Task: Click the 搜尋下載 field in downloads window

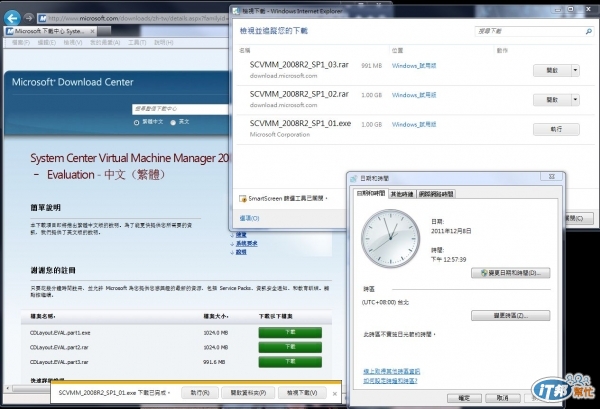Action: pyautogui.click(x=530, y=31)
